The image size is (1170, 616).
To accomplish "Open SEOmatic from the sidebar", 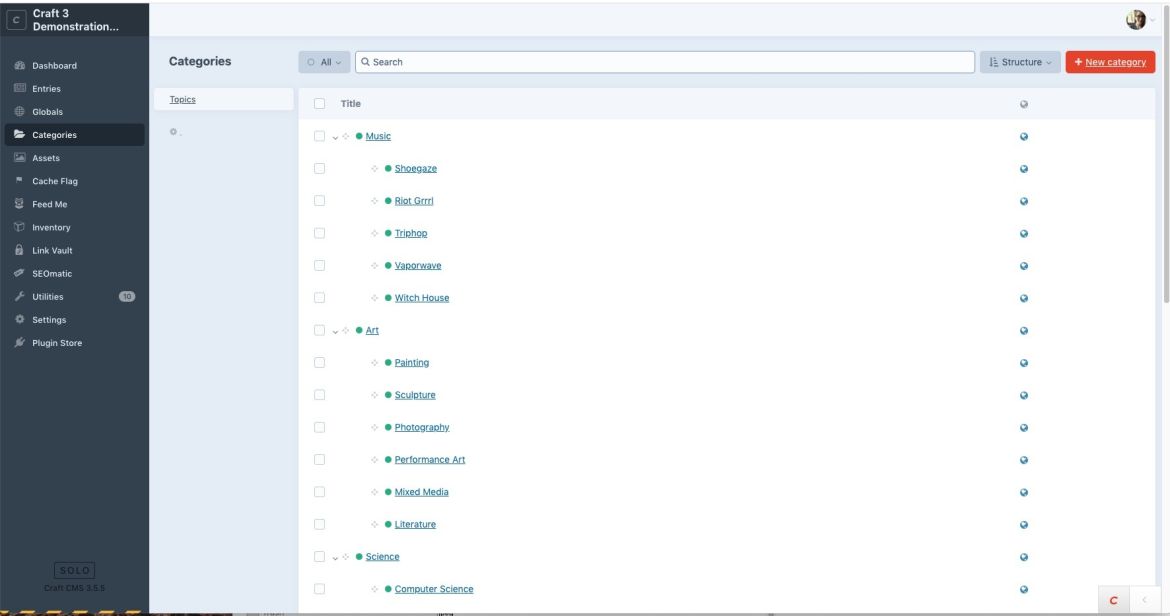I will click(x=48, y=272).
